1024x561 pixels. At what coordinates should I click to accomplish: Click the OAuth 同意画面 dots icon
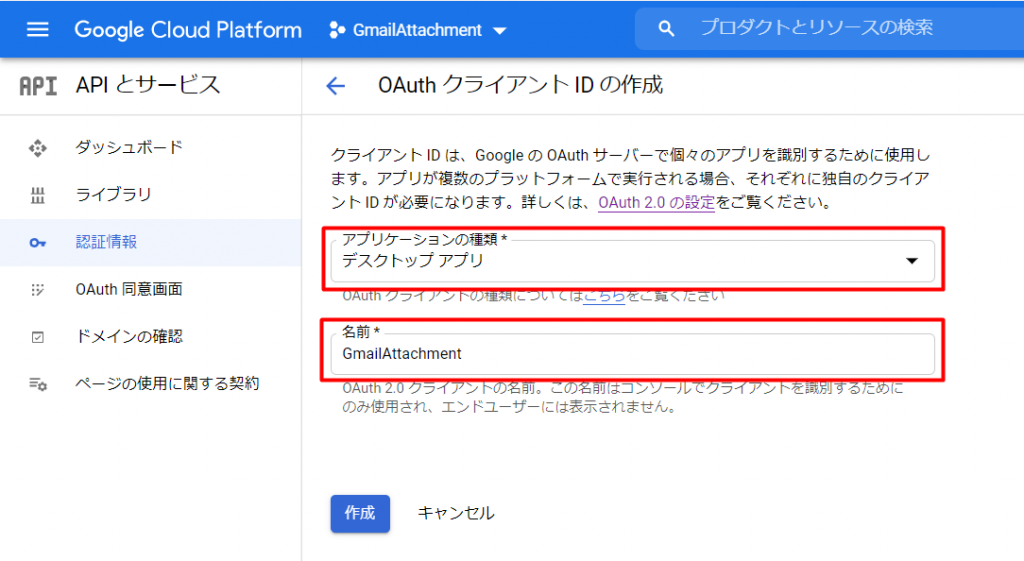pyautogui.click(x=38, y=289)
